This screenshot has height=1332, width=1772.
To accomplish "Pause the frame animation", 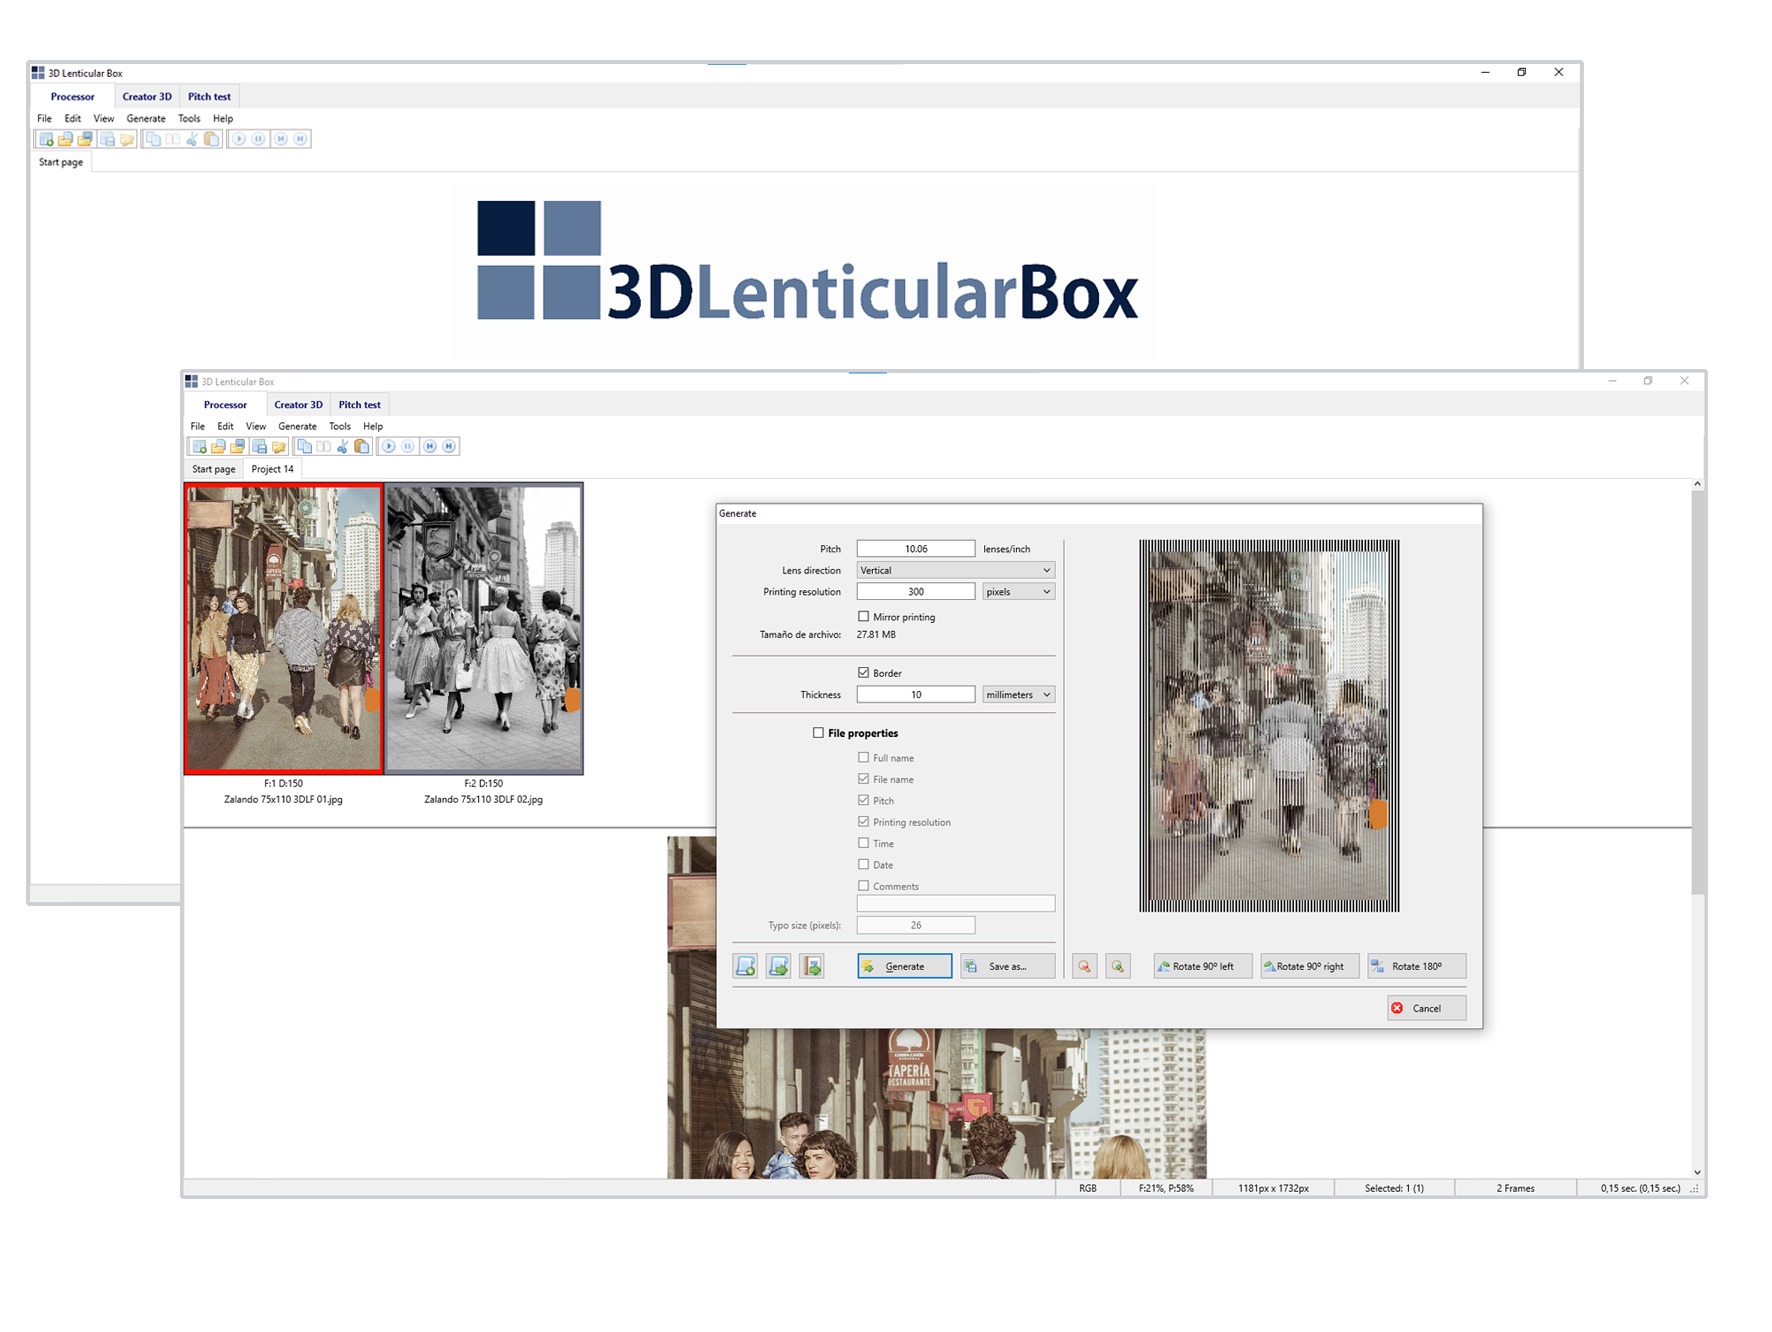I will click(x=408, y=447).
